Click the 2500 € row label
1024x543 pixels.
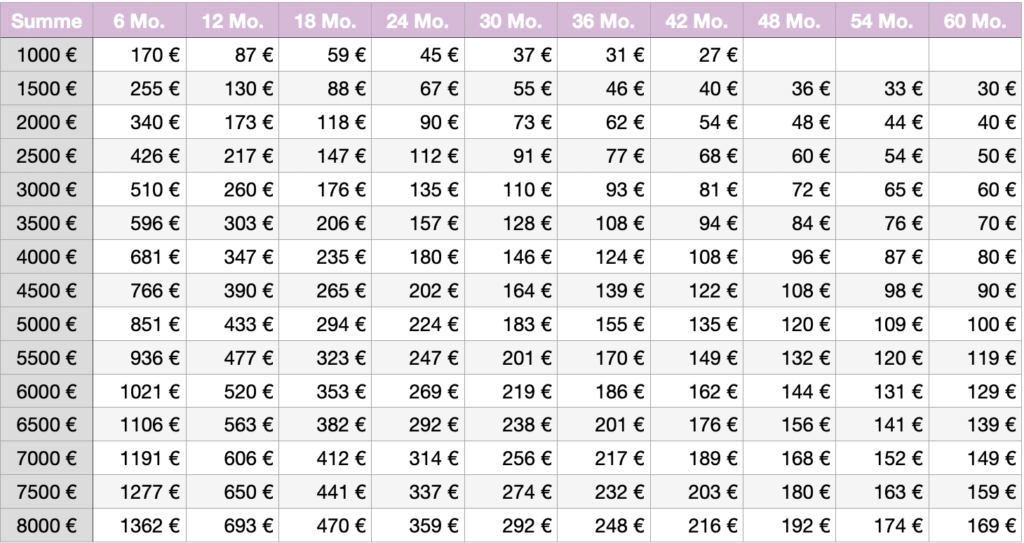pyautogui.click(x=46, y=156)
